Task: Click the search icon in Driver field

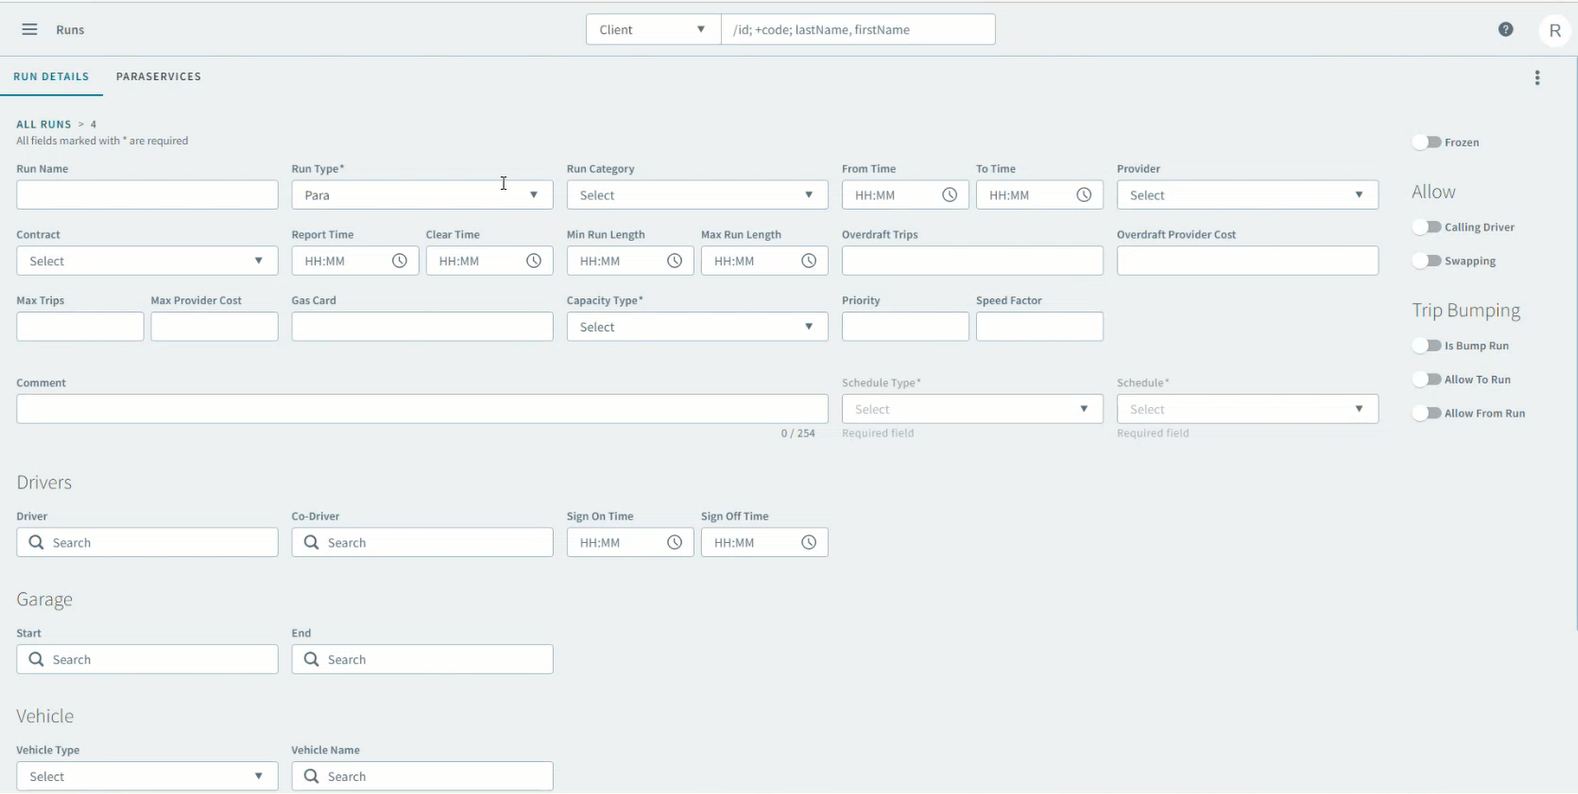Action: [36, 542]
